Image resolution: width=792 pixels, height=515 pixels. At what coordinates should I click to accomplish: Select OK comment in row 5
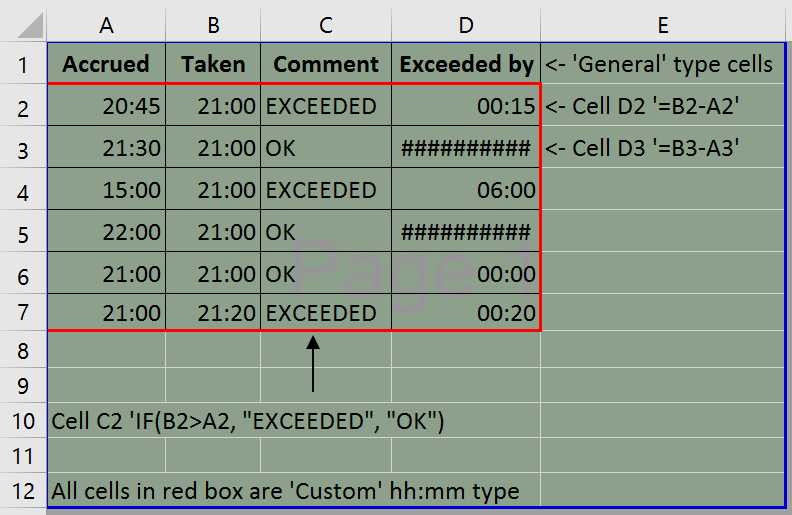click(326, 231)
